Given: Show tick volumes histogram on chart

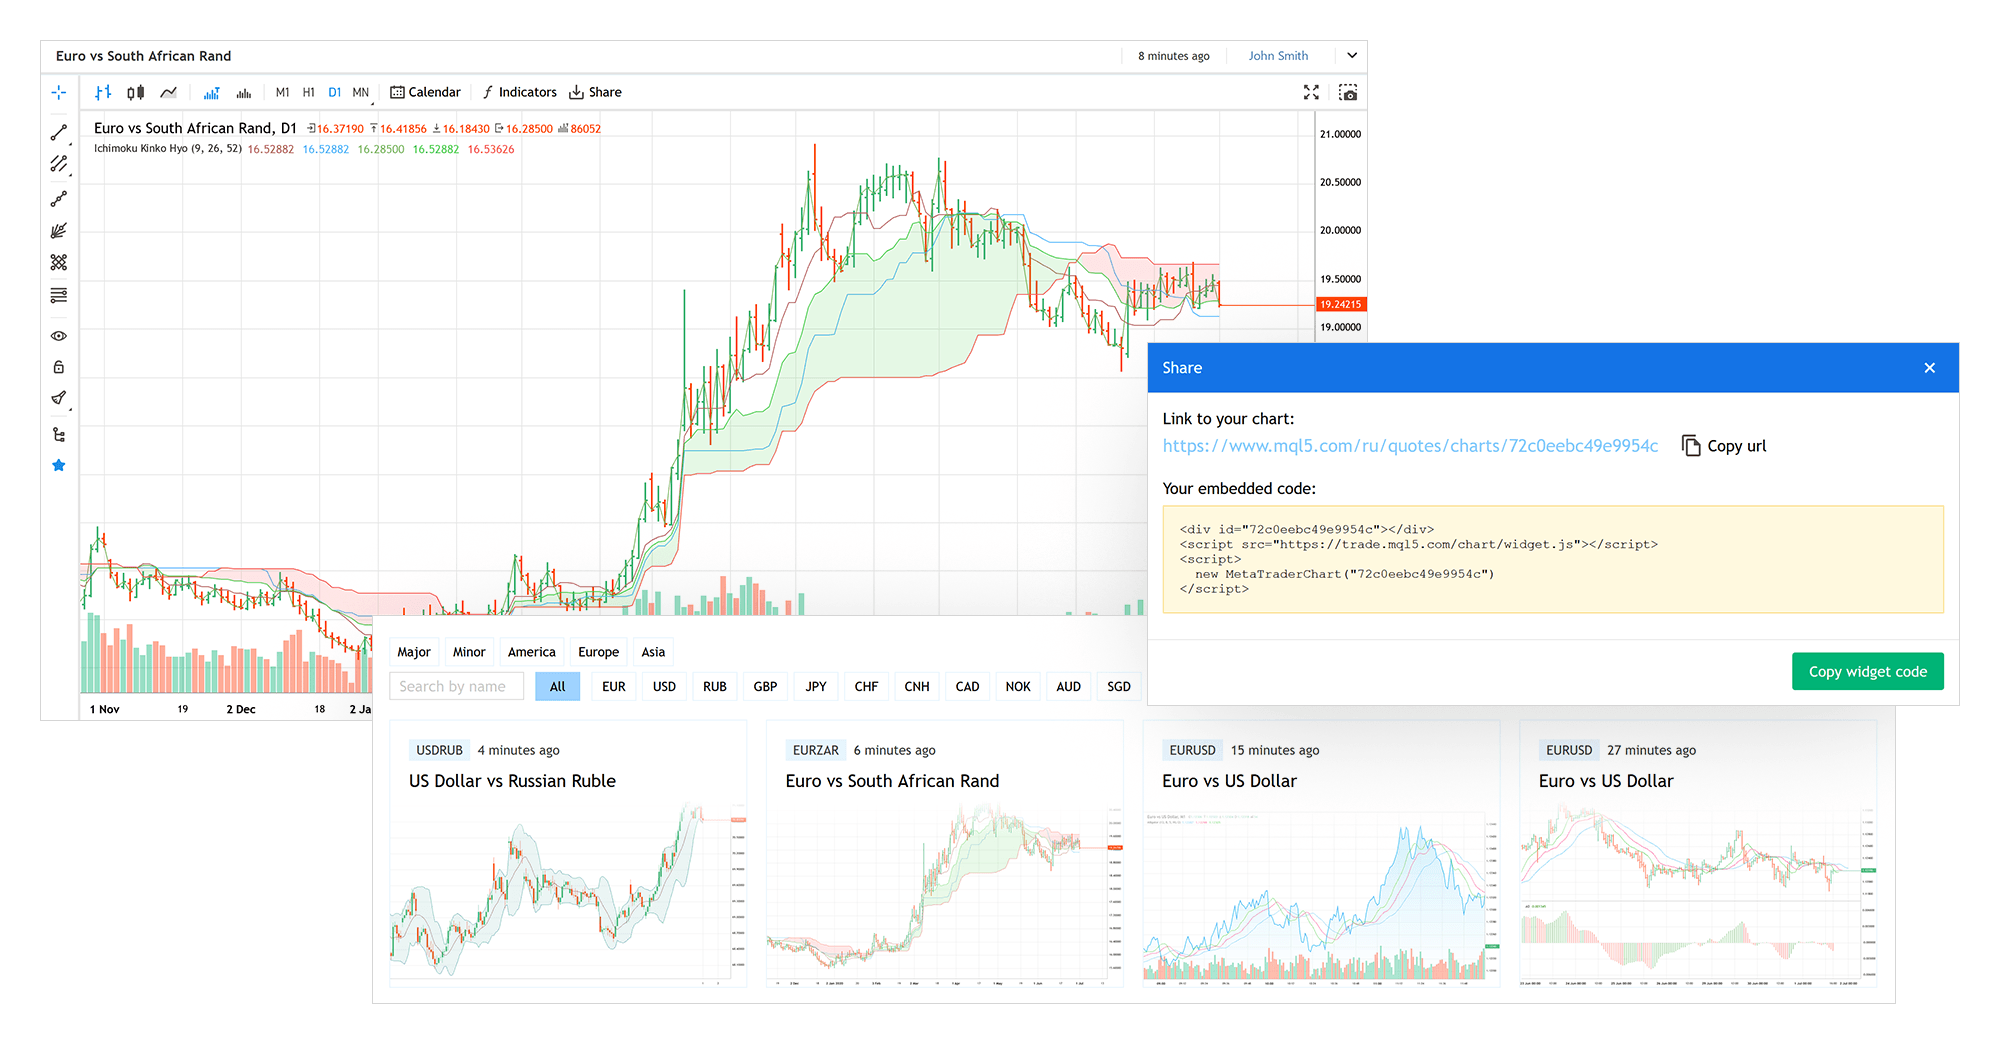Looking at the screenshot, I should tap(211, 91).
